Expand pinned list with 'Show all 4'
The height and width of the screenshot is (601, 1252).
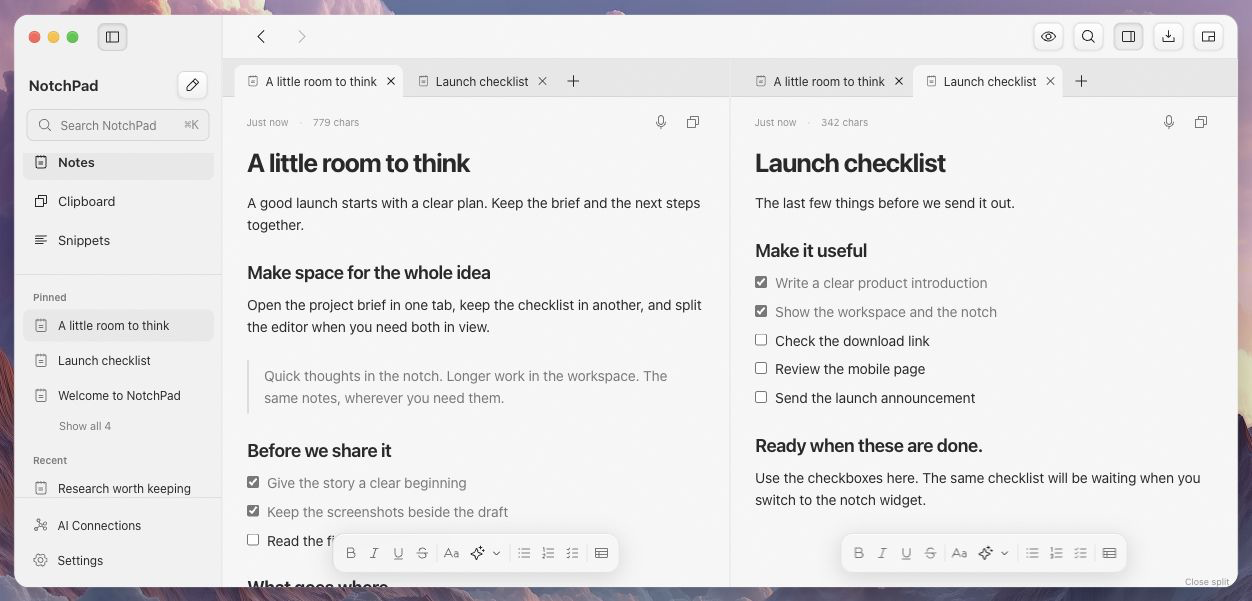[85, 426]
